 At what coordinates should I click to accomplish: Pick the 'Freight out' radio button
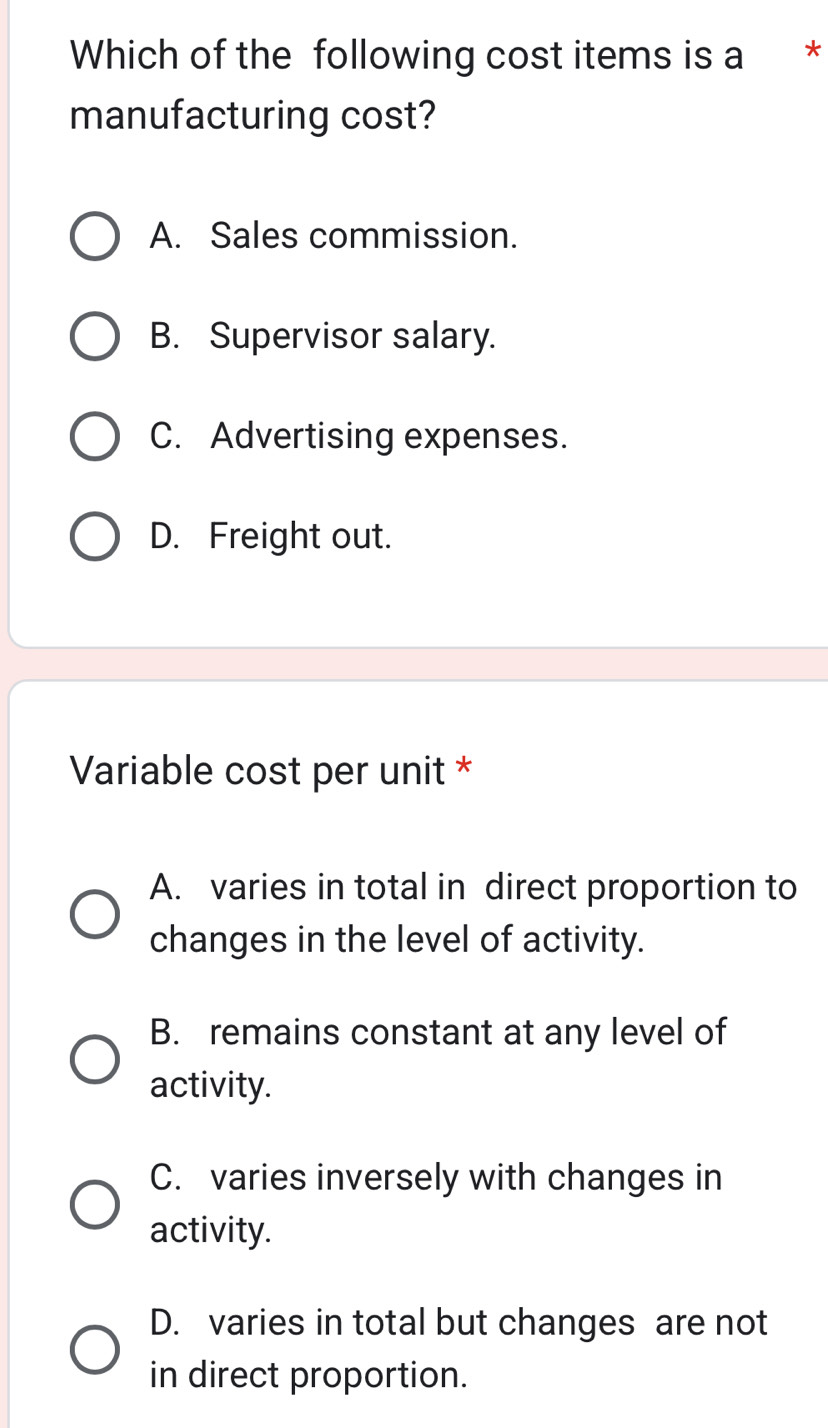[x=95, y=537]
